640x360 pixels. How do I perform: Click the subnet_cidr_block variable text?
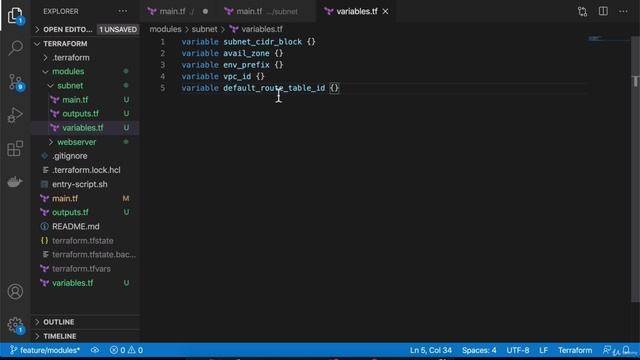pyautogui.click(x=262, y=42)
